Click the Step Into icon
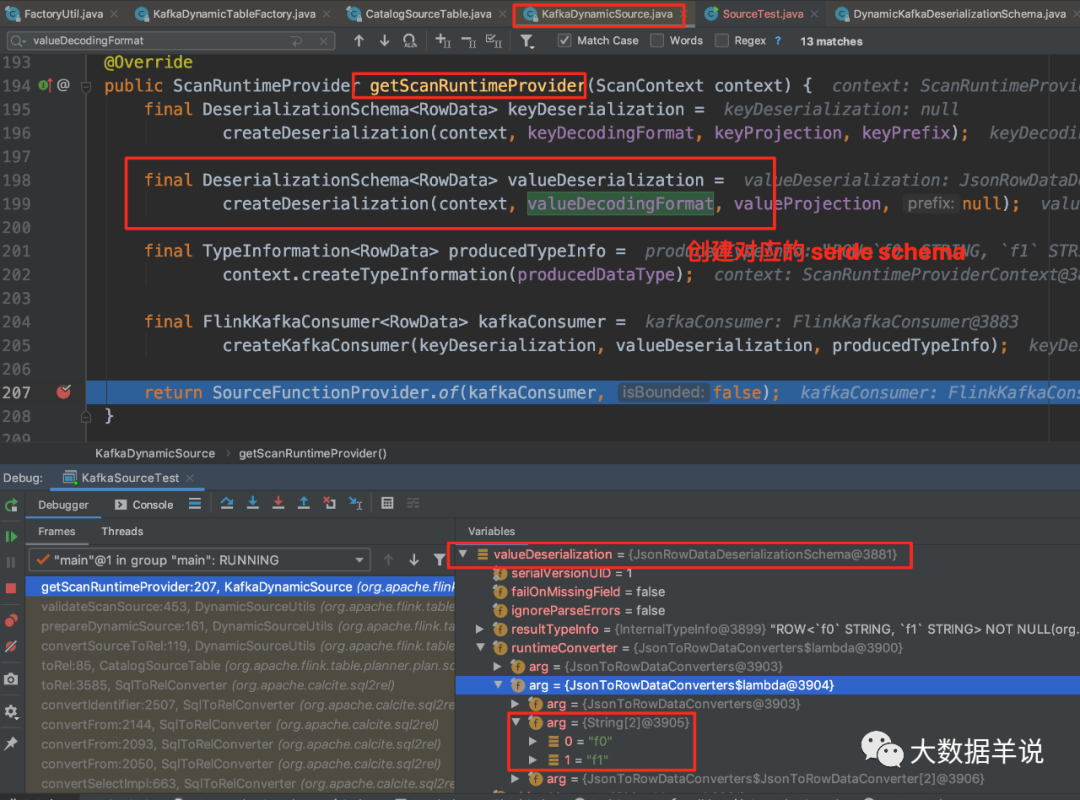The image size is (1080, 800). [x=253, y=504]
